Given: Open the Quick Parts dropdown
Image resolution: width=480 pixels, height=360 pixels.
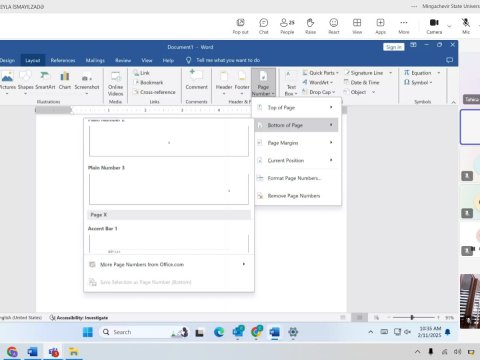Looking at the screenshot, I should pos(320,73).
